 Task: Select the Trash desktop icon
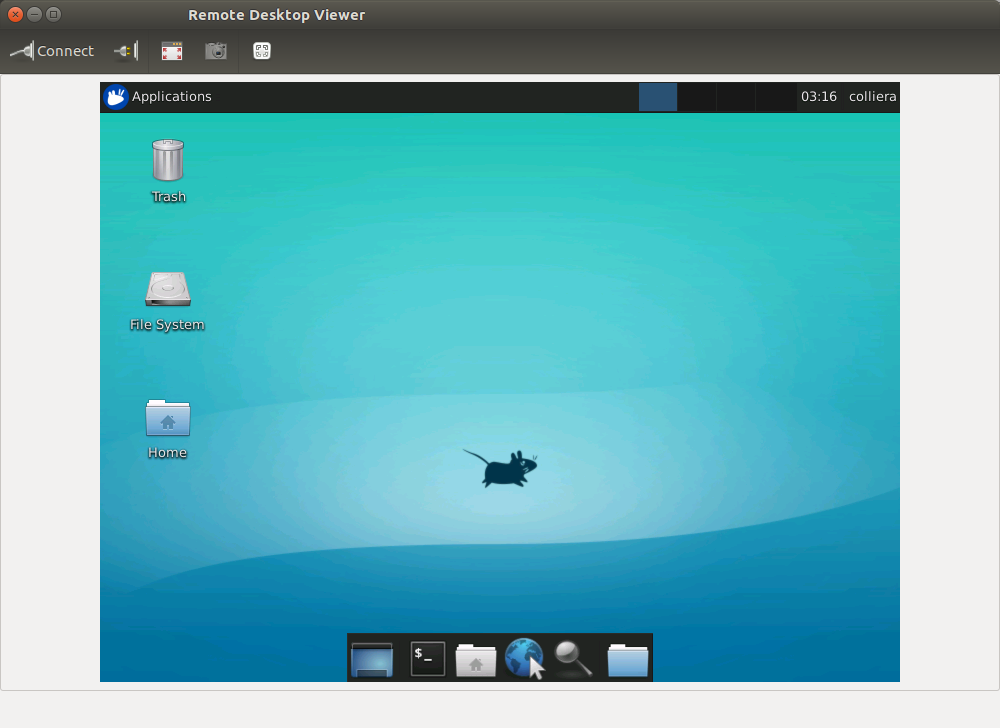click(168, 170)
